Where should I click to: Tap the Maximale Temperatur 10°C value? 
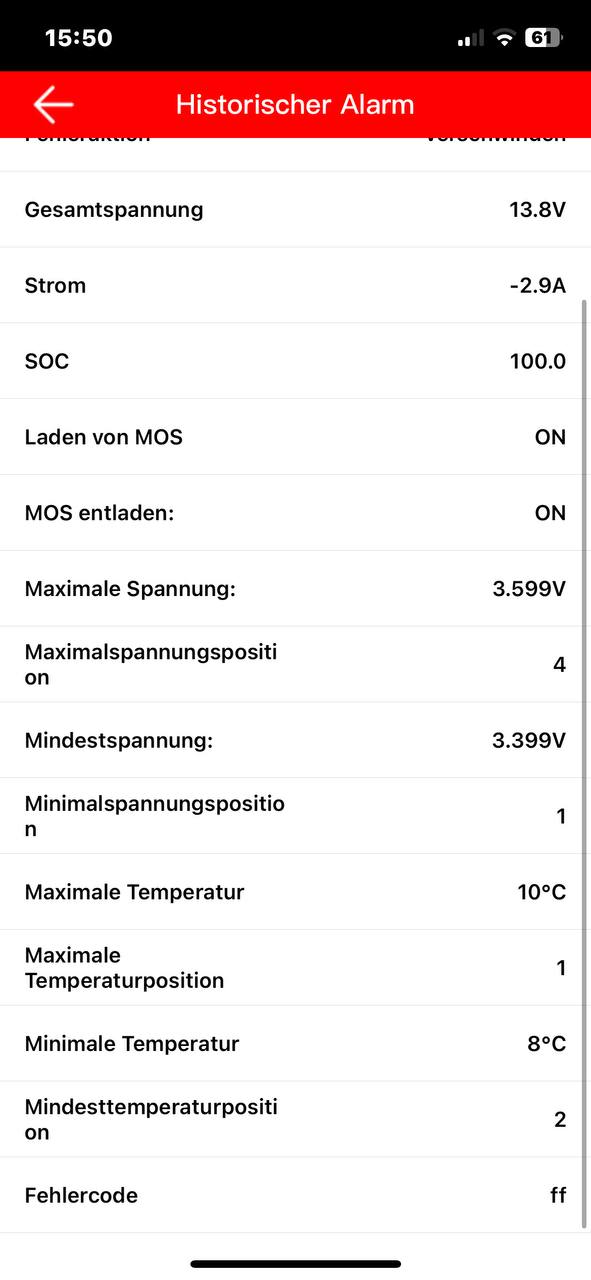point(542,892)
